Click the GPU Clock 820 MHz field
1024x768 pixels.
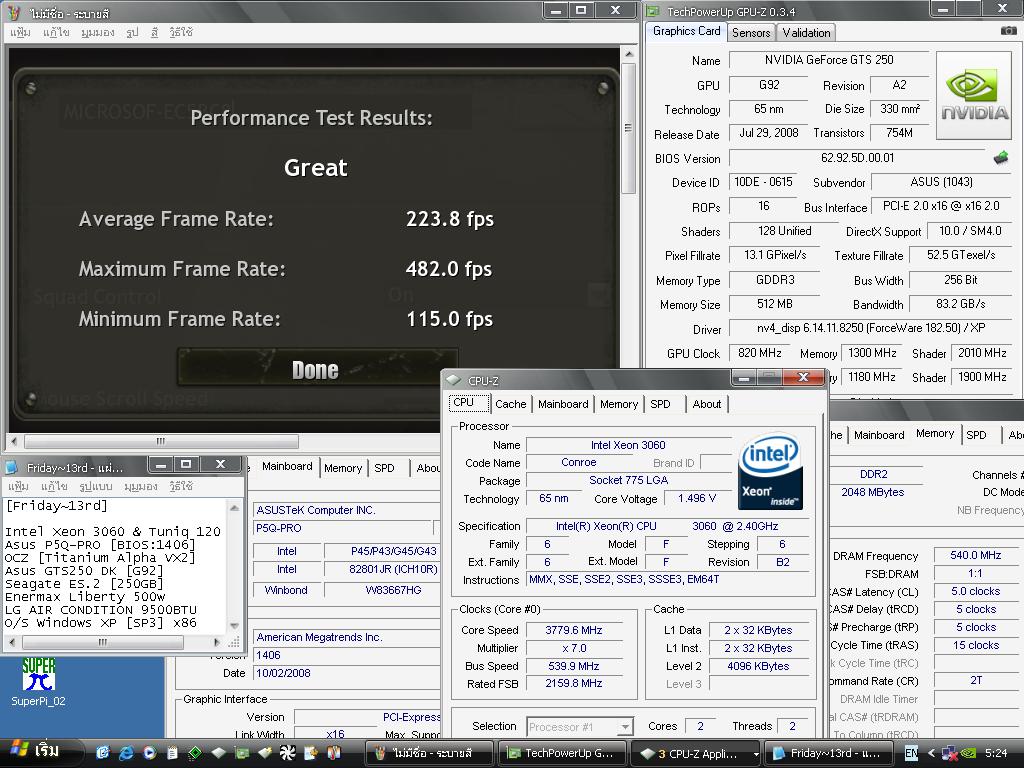760,353
